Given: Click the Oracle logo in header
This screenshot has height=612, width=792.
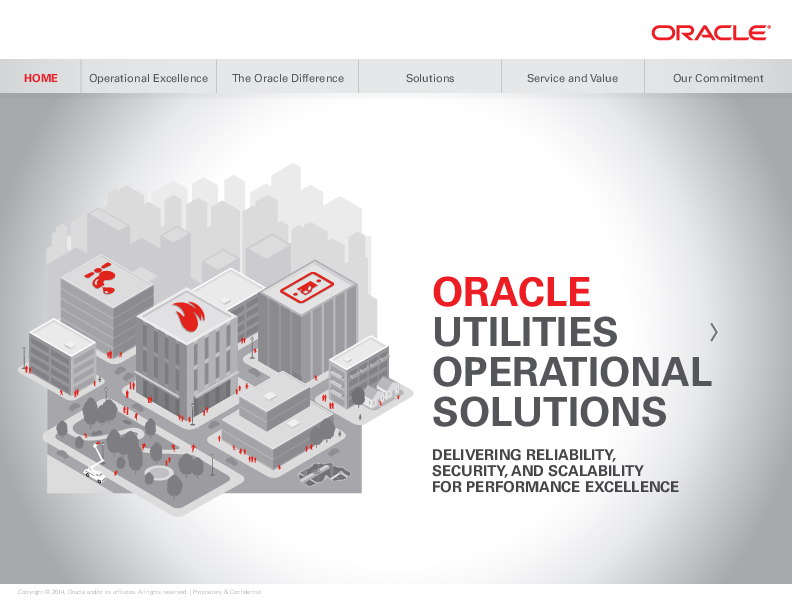Looking at the screenshot, I should (711, 33).
